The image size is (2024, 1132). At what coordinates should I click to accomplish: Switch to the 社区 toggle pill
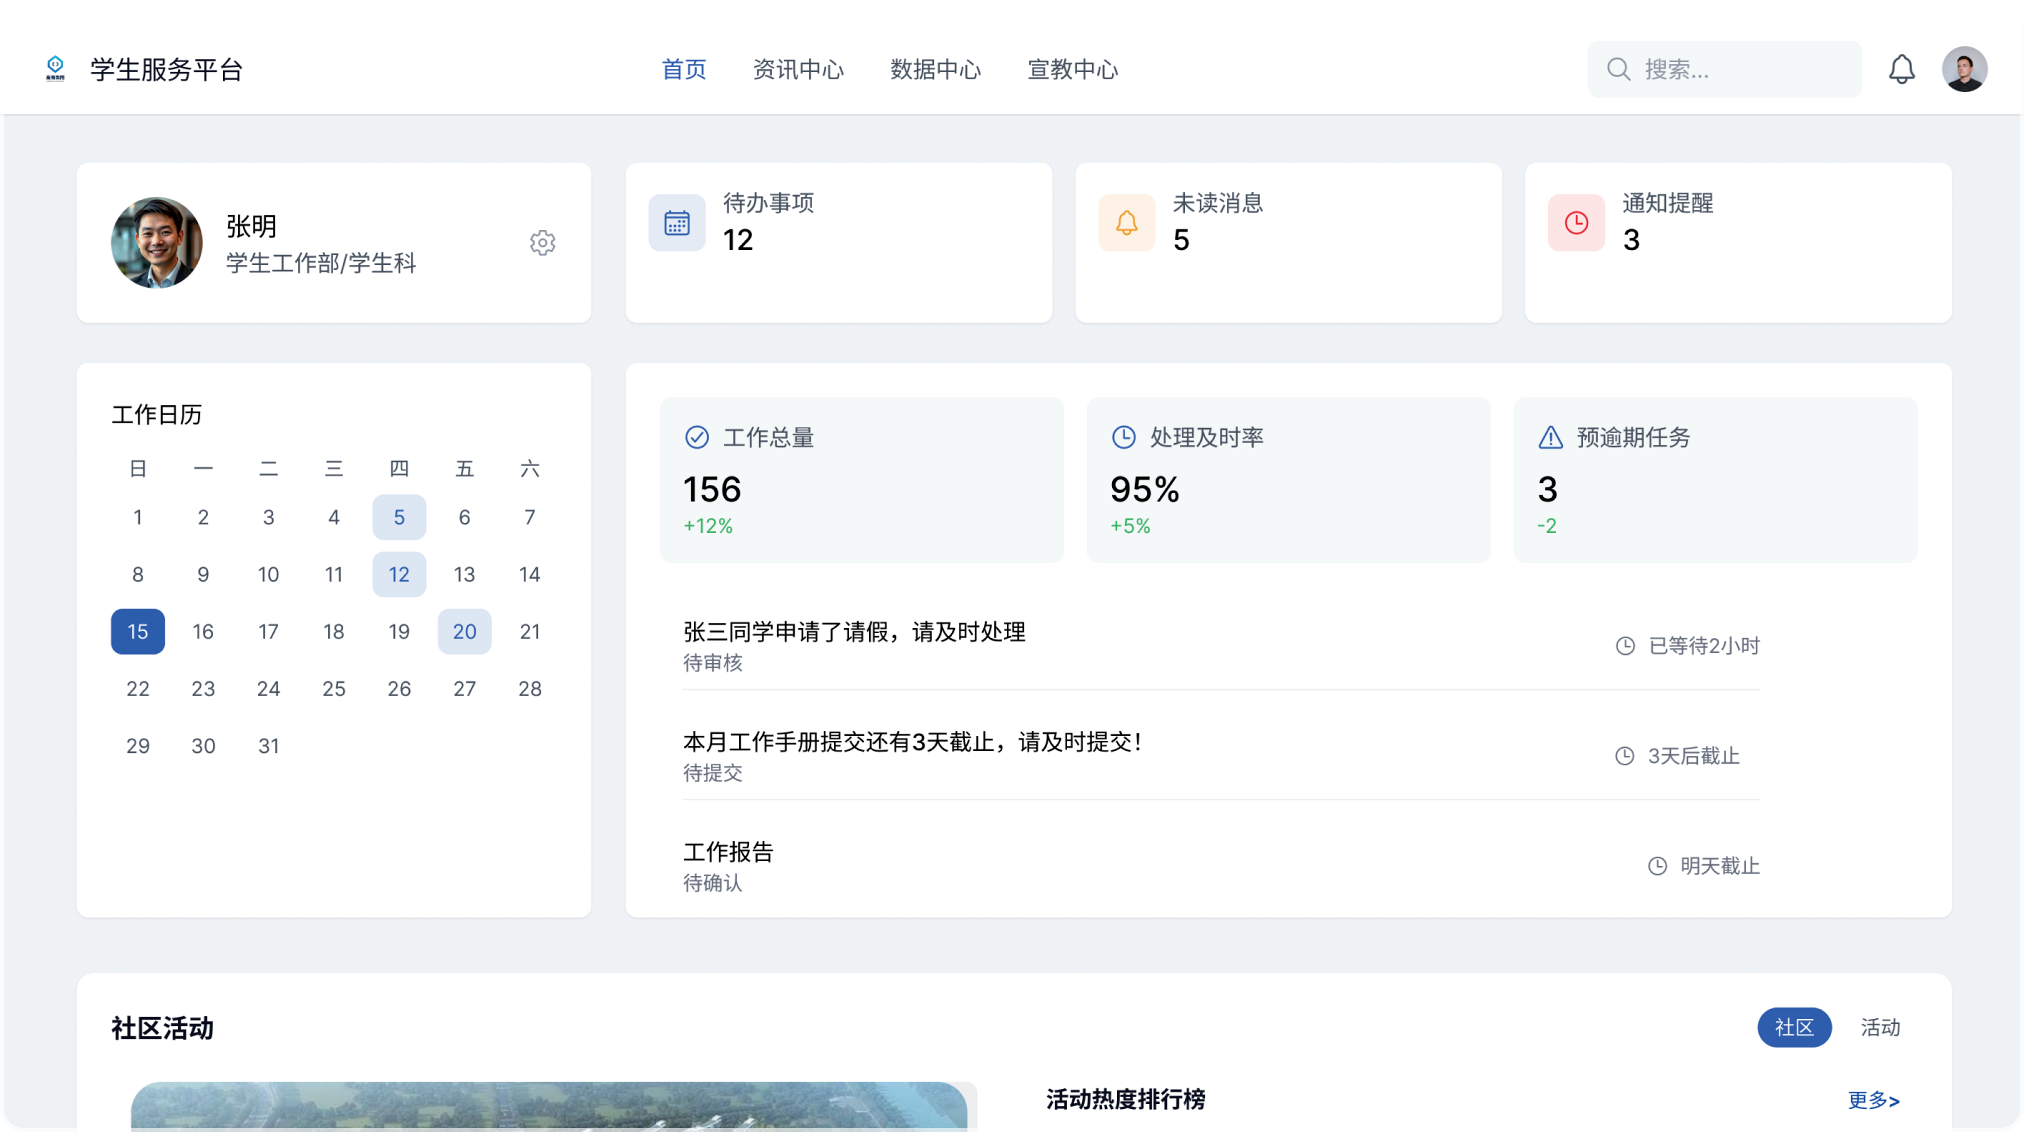click(1794, 1027)
